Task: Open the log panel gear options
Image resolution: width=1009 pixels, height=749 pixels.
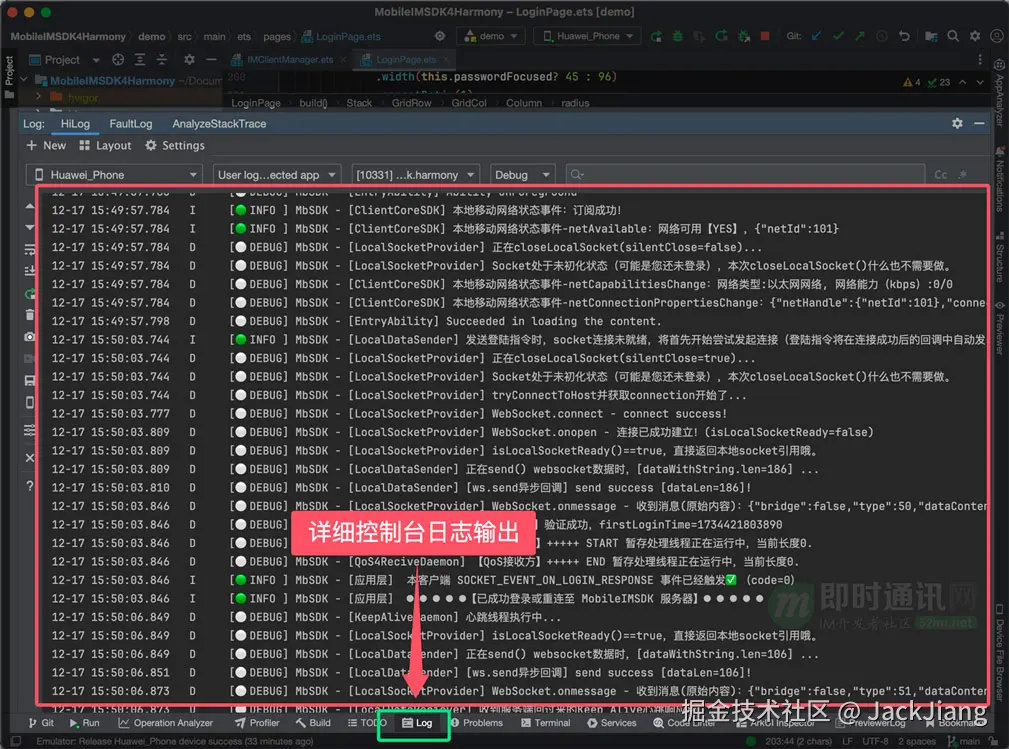Action: [957, 123]
